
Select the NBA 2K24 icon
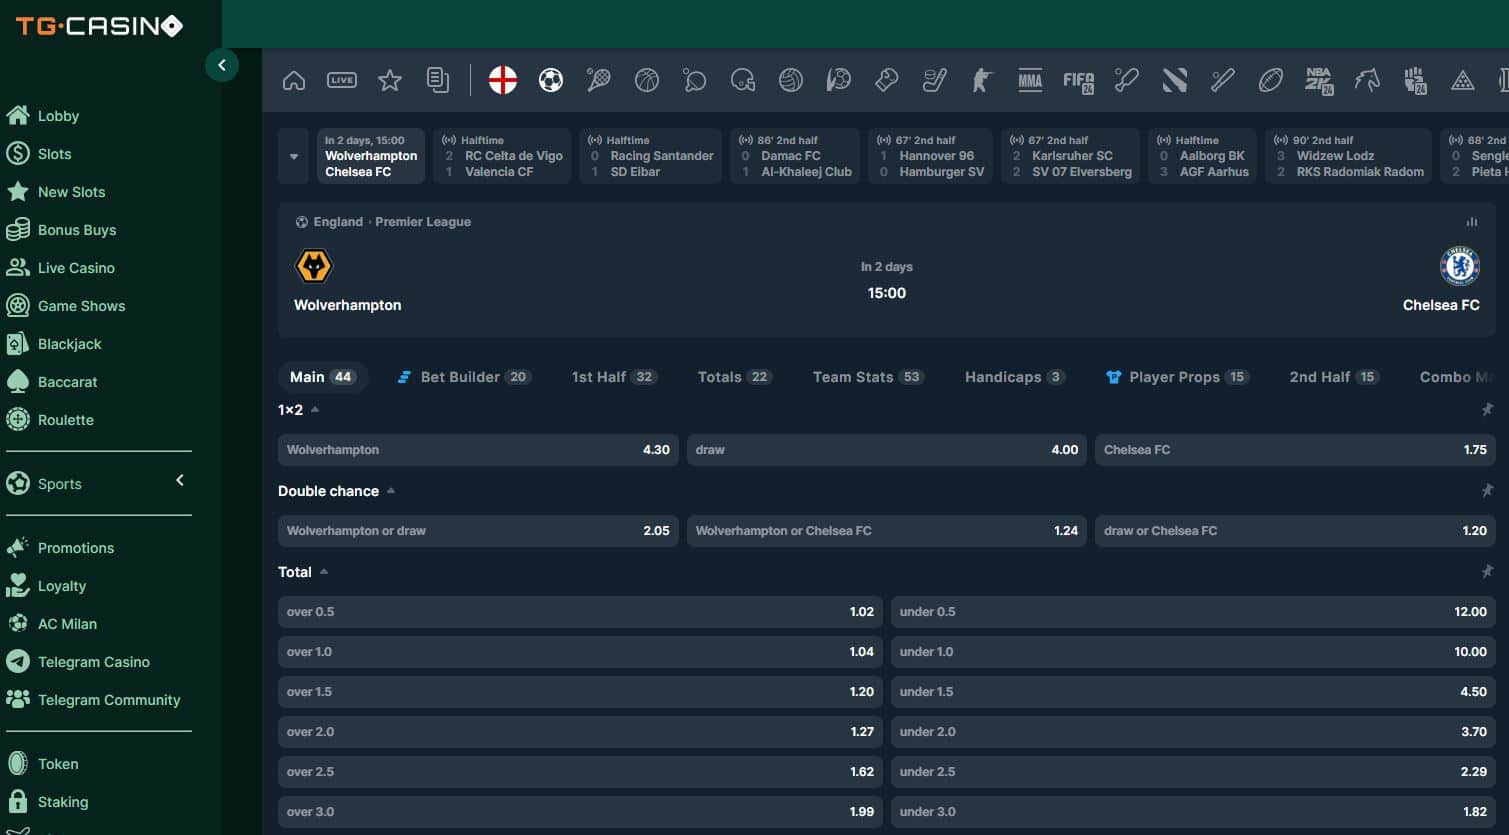[1319, 81]
